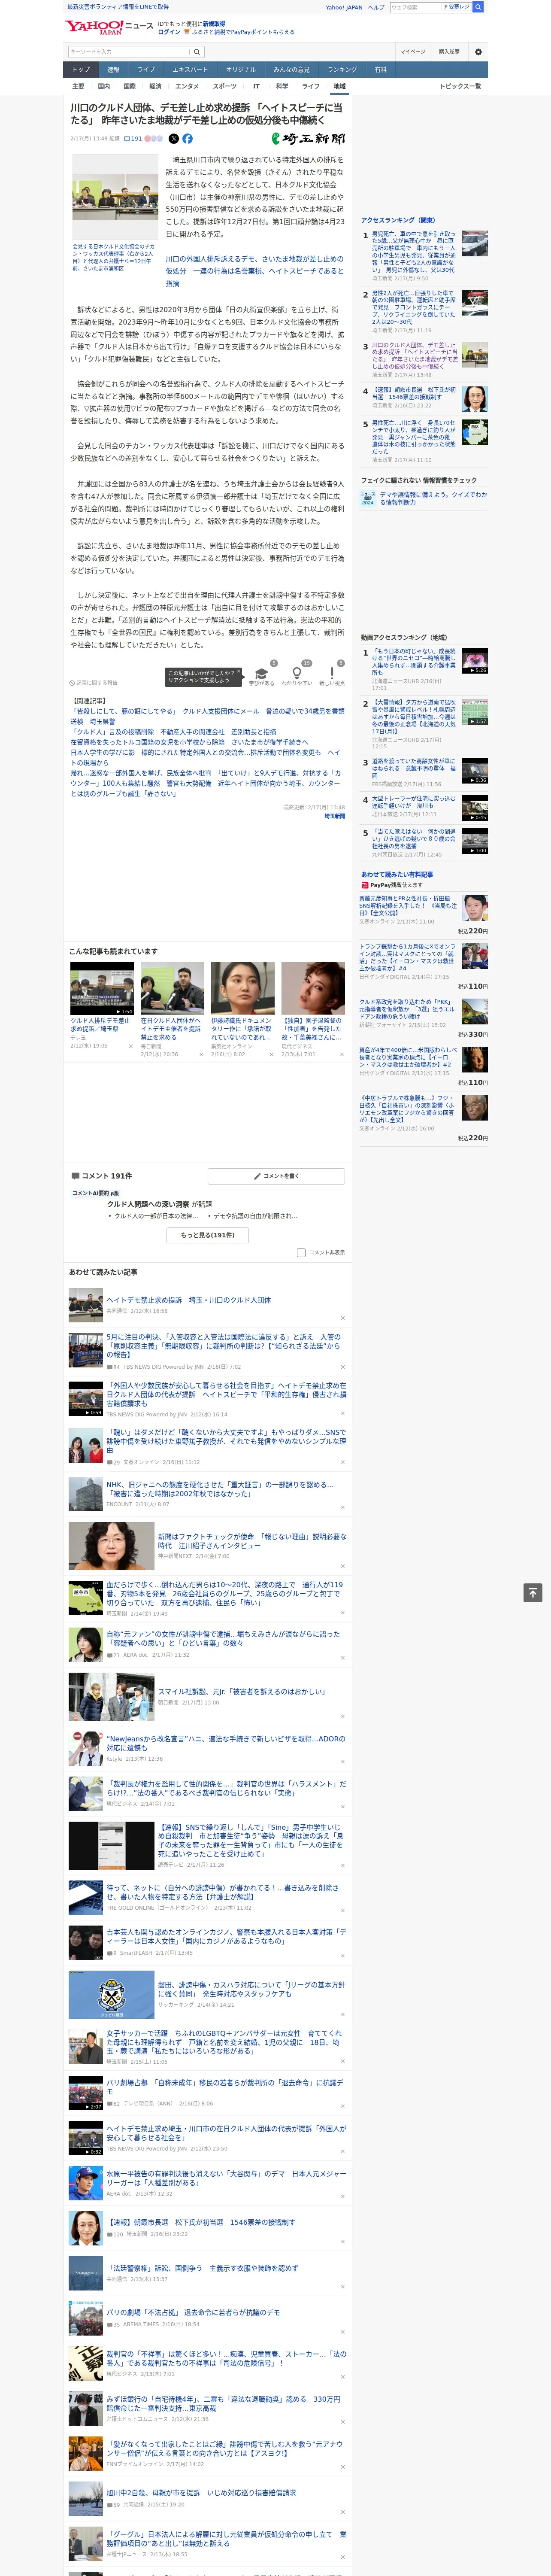The image size is (551, 2576).
Task: Report the article via 記事に関する報告
Action: click(94, 683)
